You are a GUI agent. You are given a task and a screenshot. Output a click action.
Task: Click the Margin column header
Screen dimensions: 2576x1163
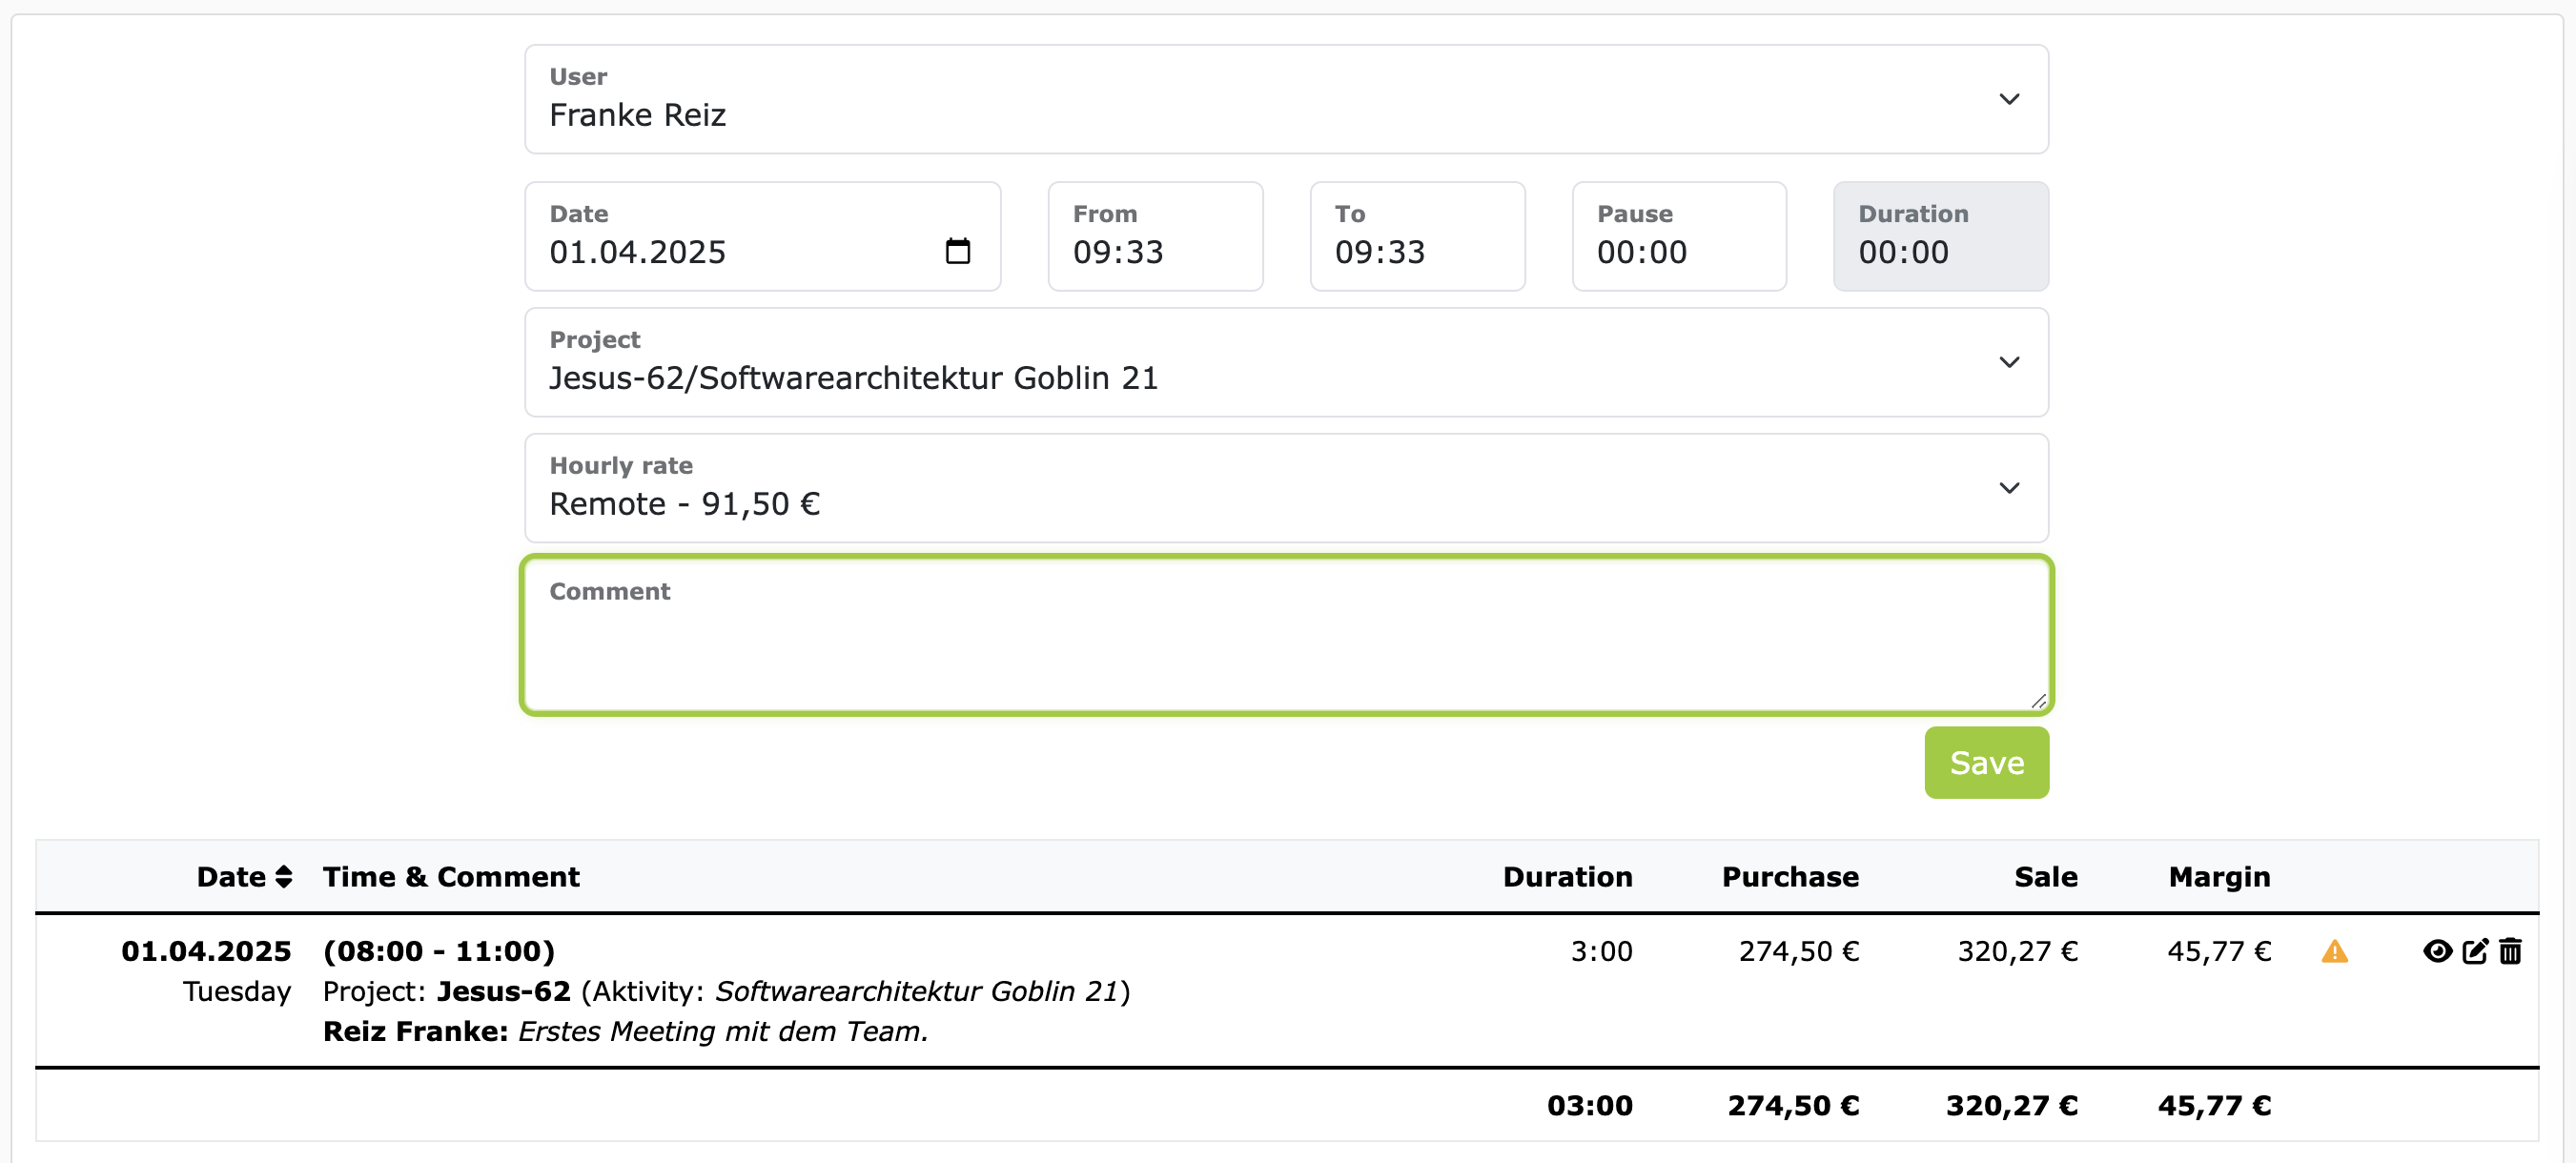2218,877
